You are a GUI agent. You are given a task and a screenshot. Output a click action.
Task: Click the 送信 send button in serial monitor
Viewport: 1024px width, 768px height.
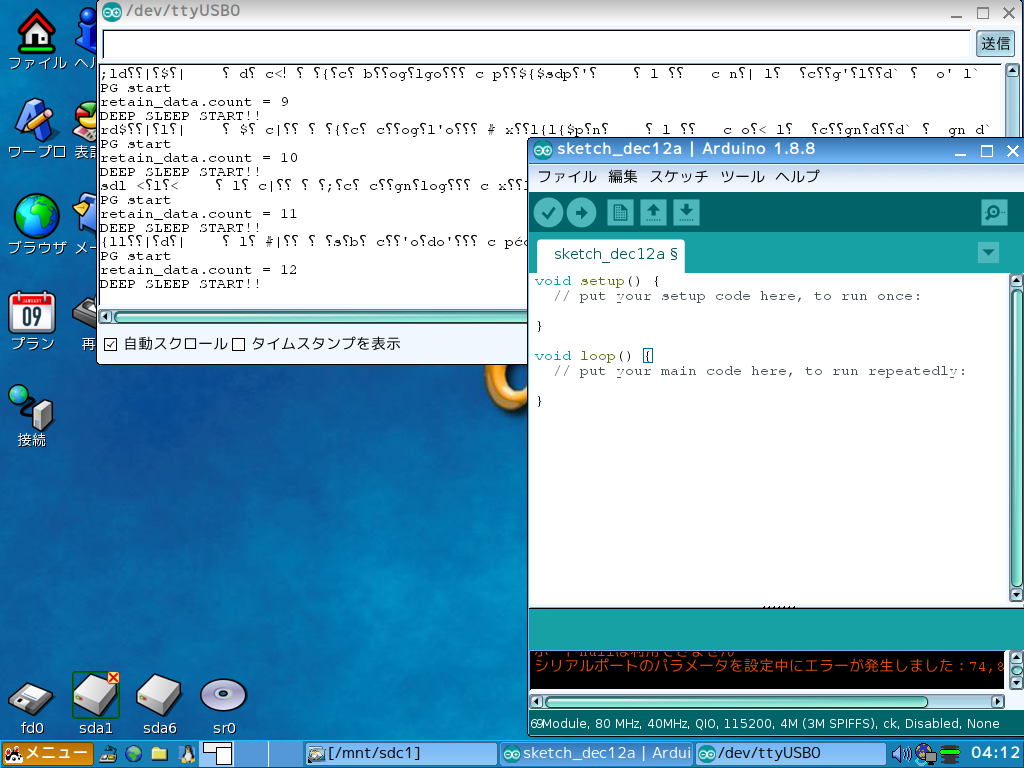point(995,44)
